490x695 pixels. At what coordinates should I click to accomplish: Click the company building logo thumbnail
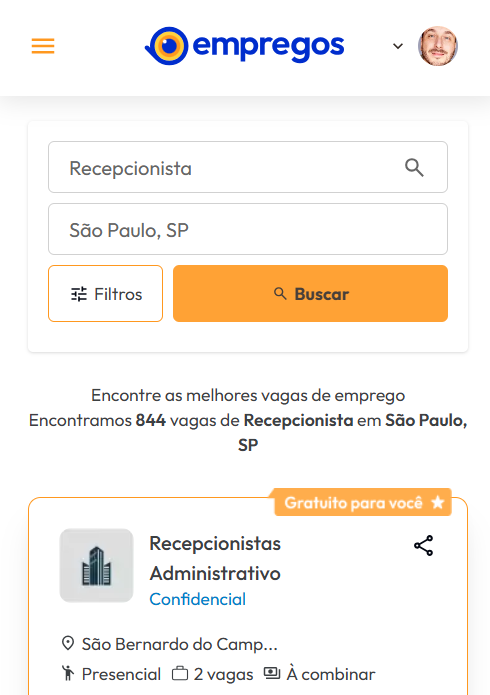coord(97,566)
